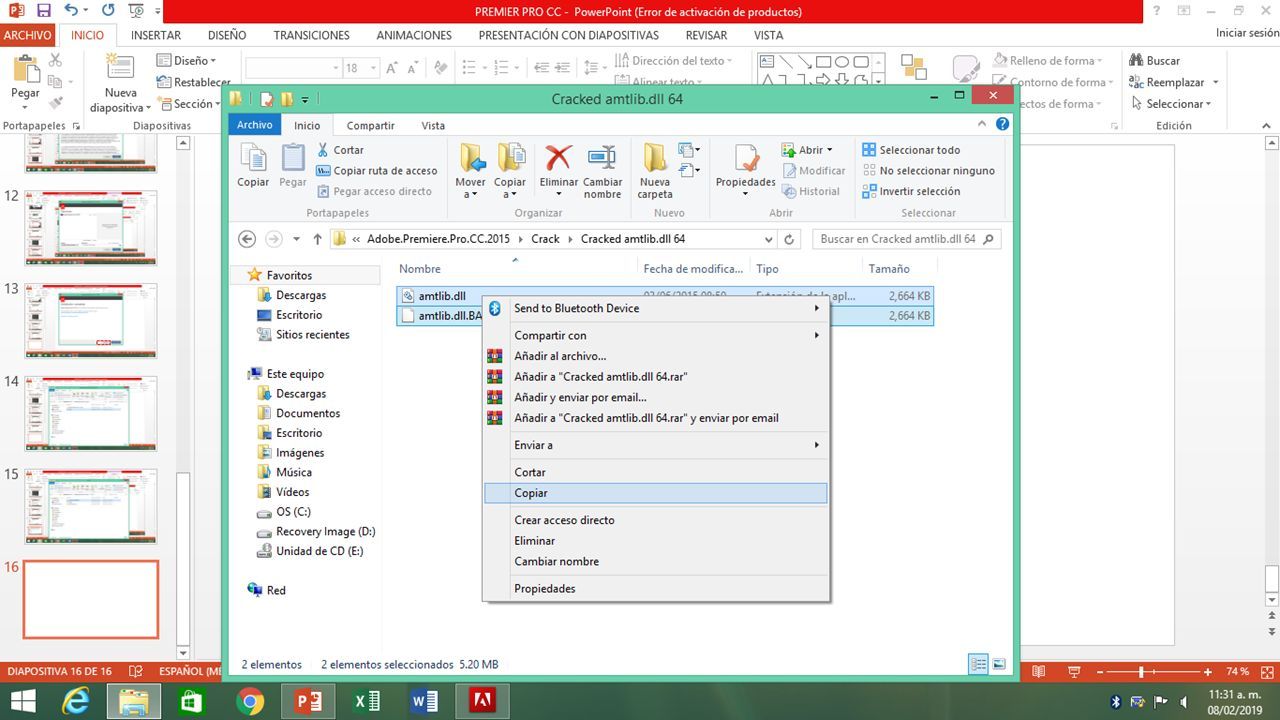Click Copiar ruta de acceso

(x=377, y=171)
